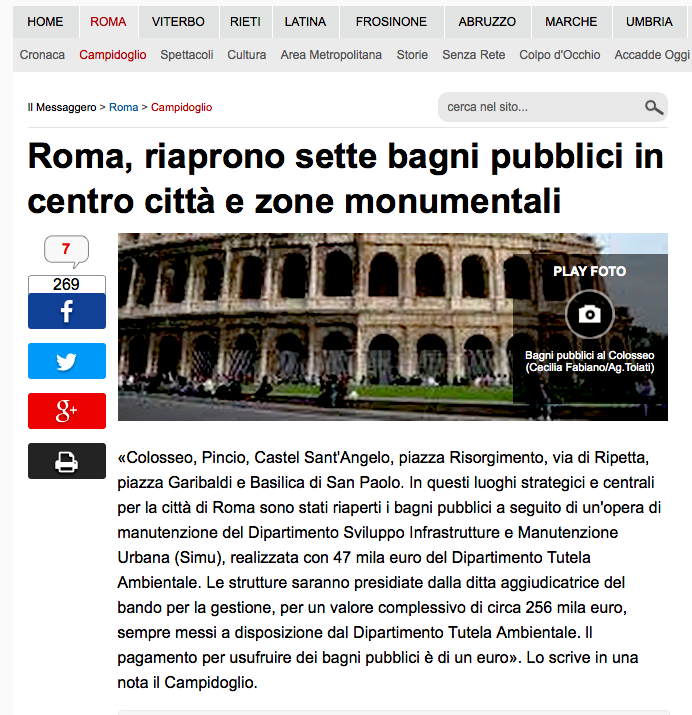The width and height of the screenshot is (692, 715).
Task: Go to the ABRUZZO section
Action: tap(487, 21)
